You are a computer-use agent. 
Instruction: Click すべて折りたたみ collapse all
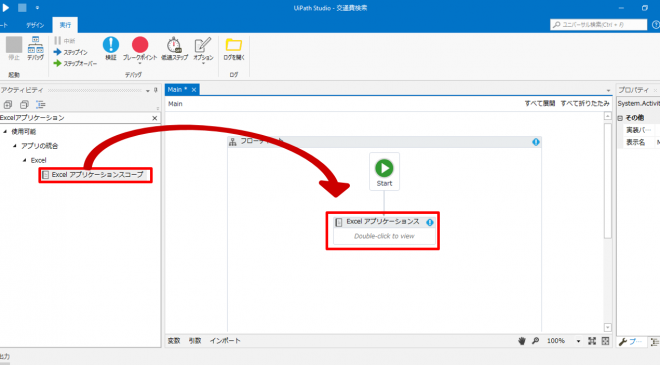pyautogui.click(x=585, y=104)
